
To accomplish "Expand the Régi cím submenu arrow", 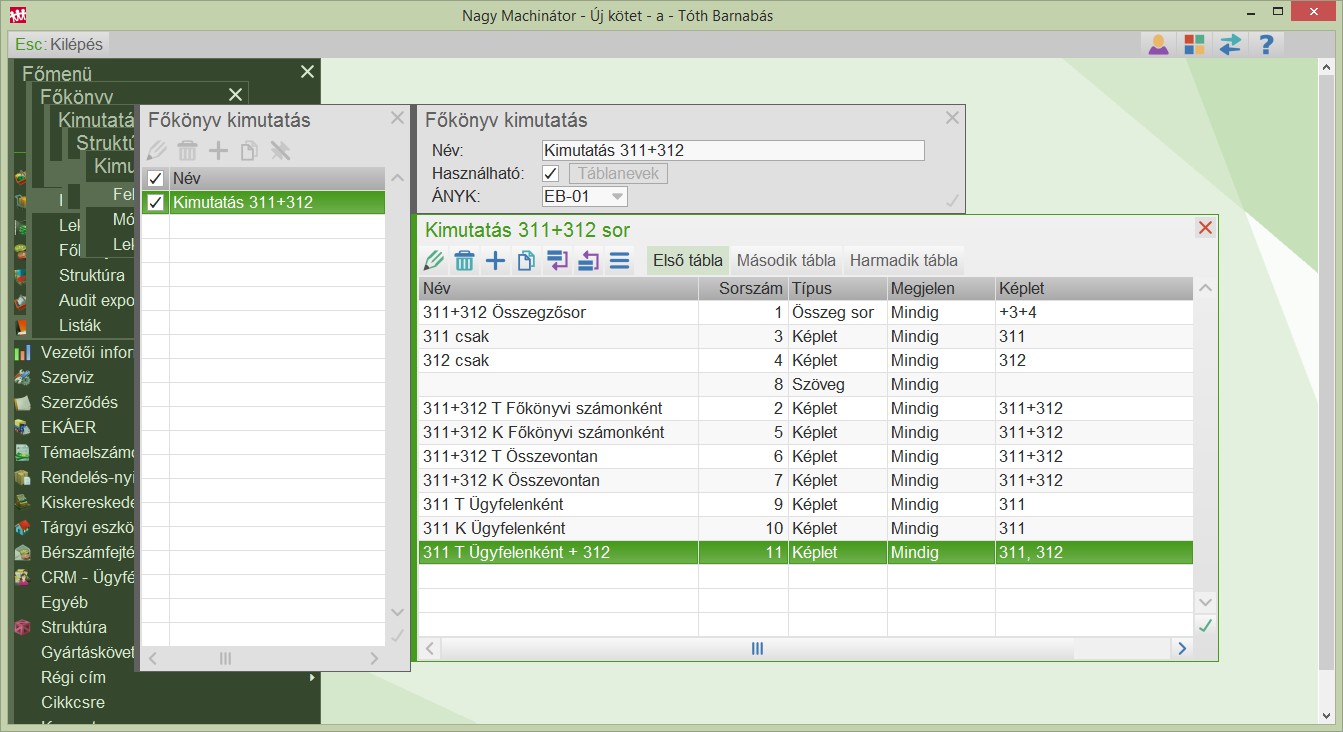I will 312,678.
